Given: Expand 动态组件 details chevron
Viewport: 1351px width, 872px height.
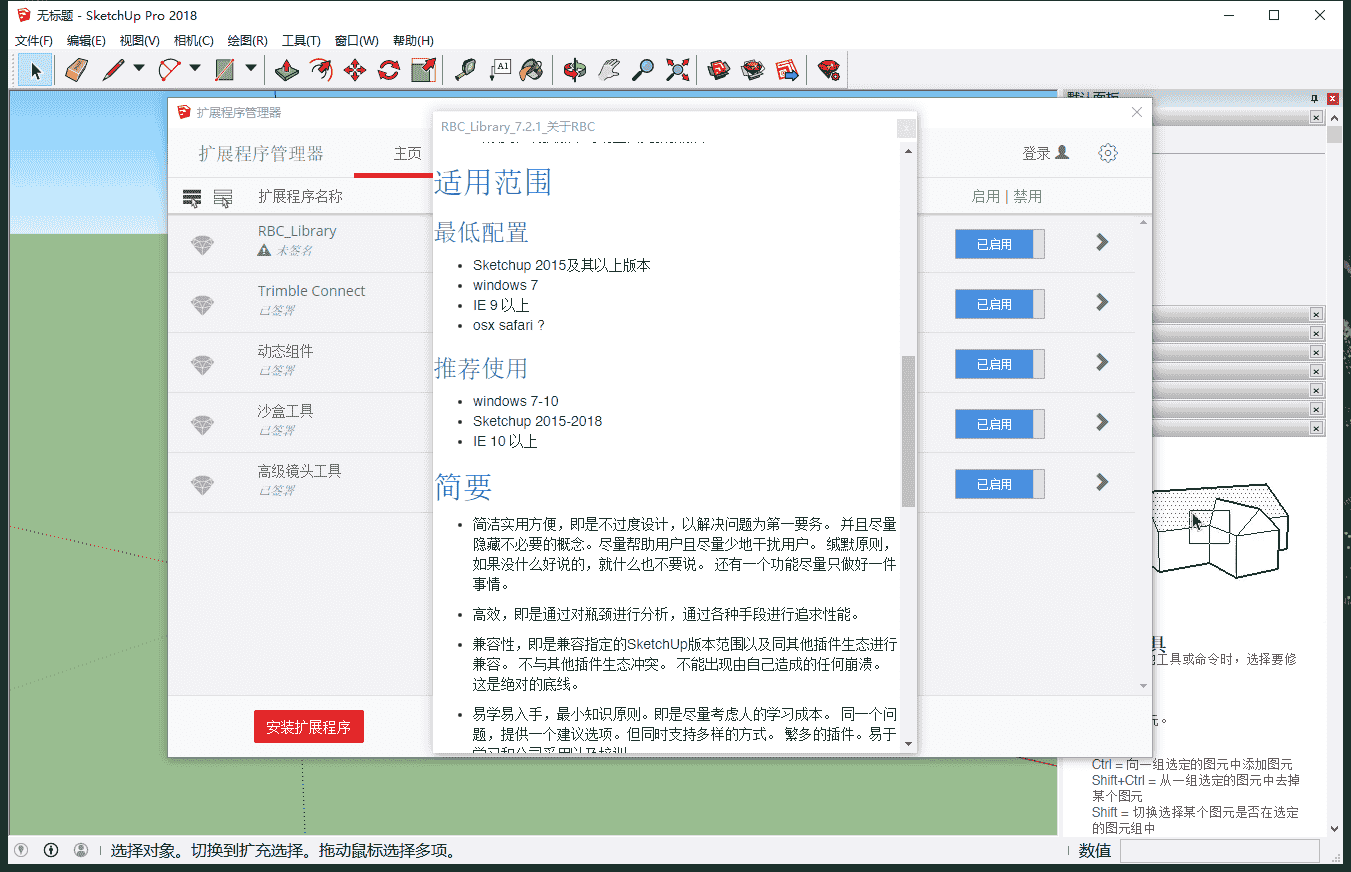Looking at the screenshot, I should point(1102,362).
